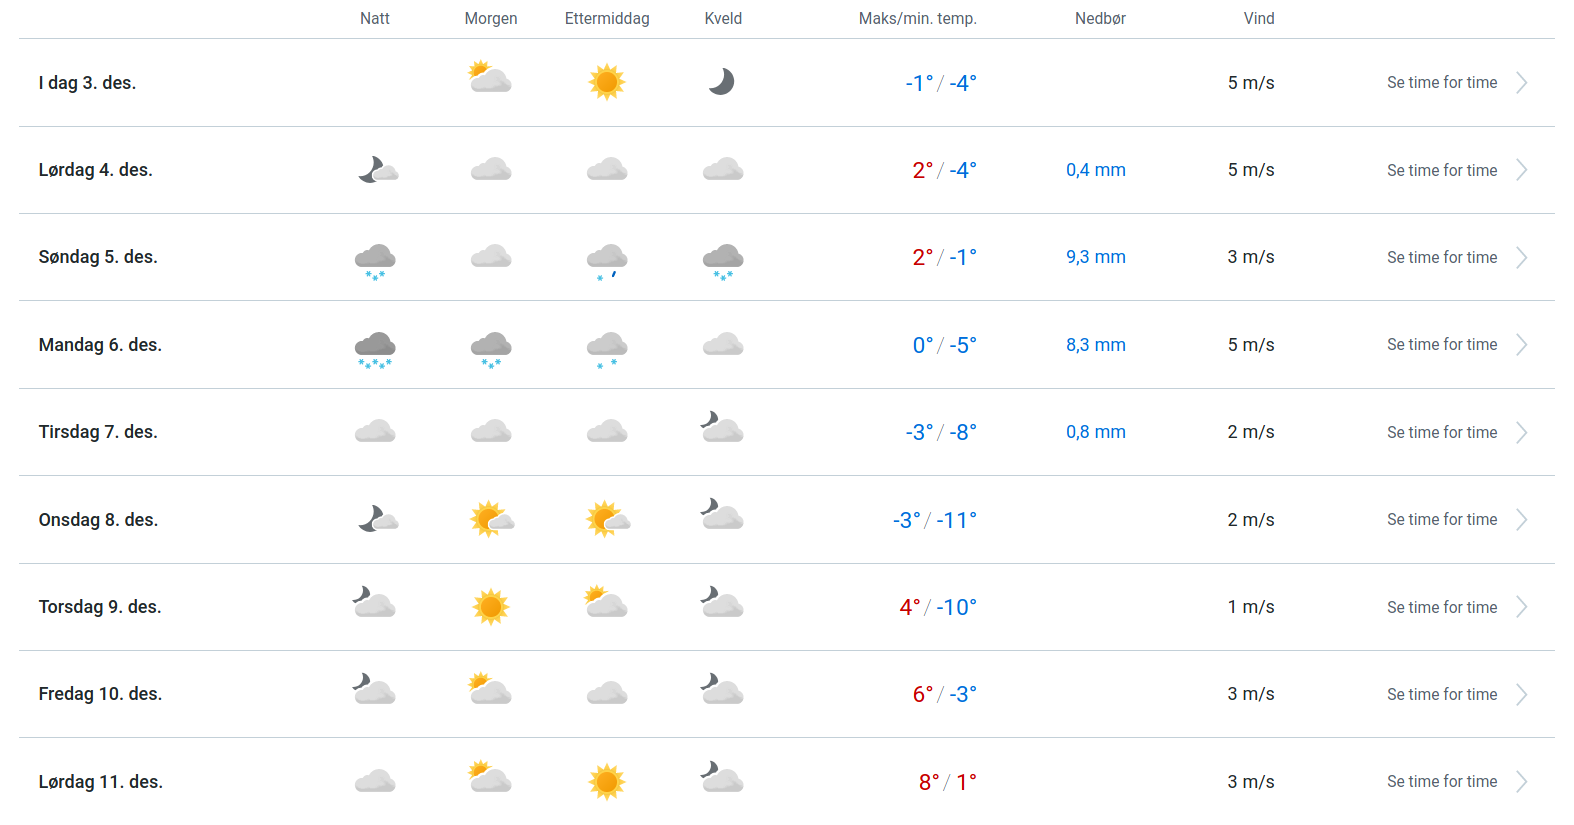Click the Nedbør column header
Screen dimensions: 1574x825
[x=1100, y=19]
